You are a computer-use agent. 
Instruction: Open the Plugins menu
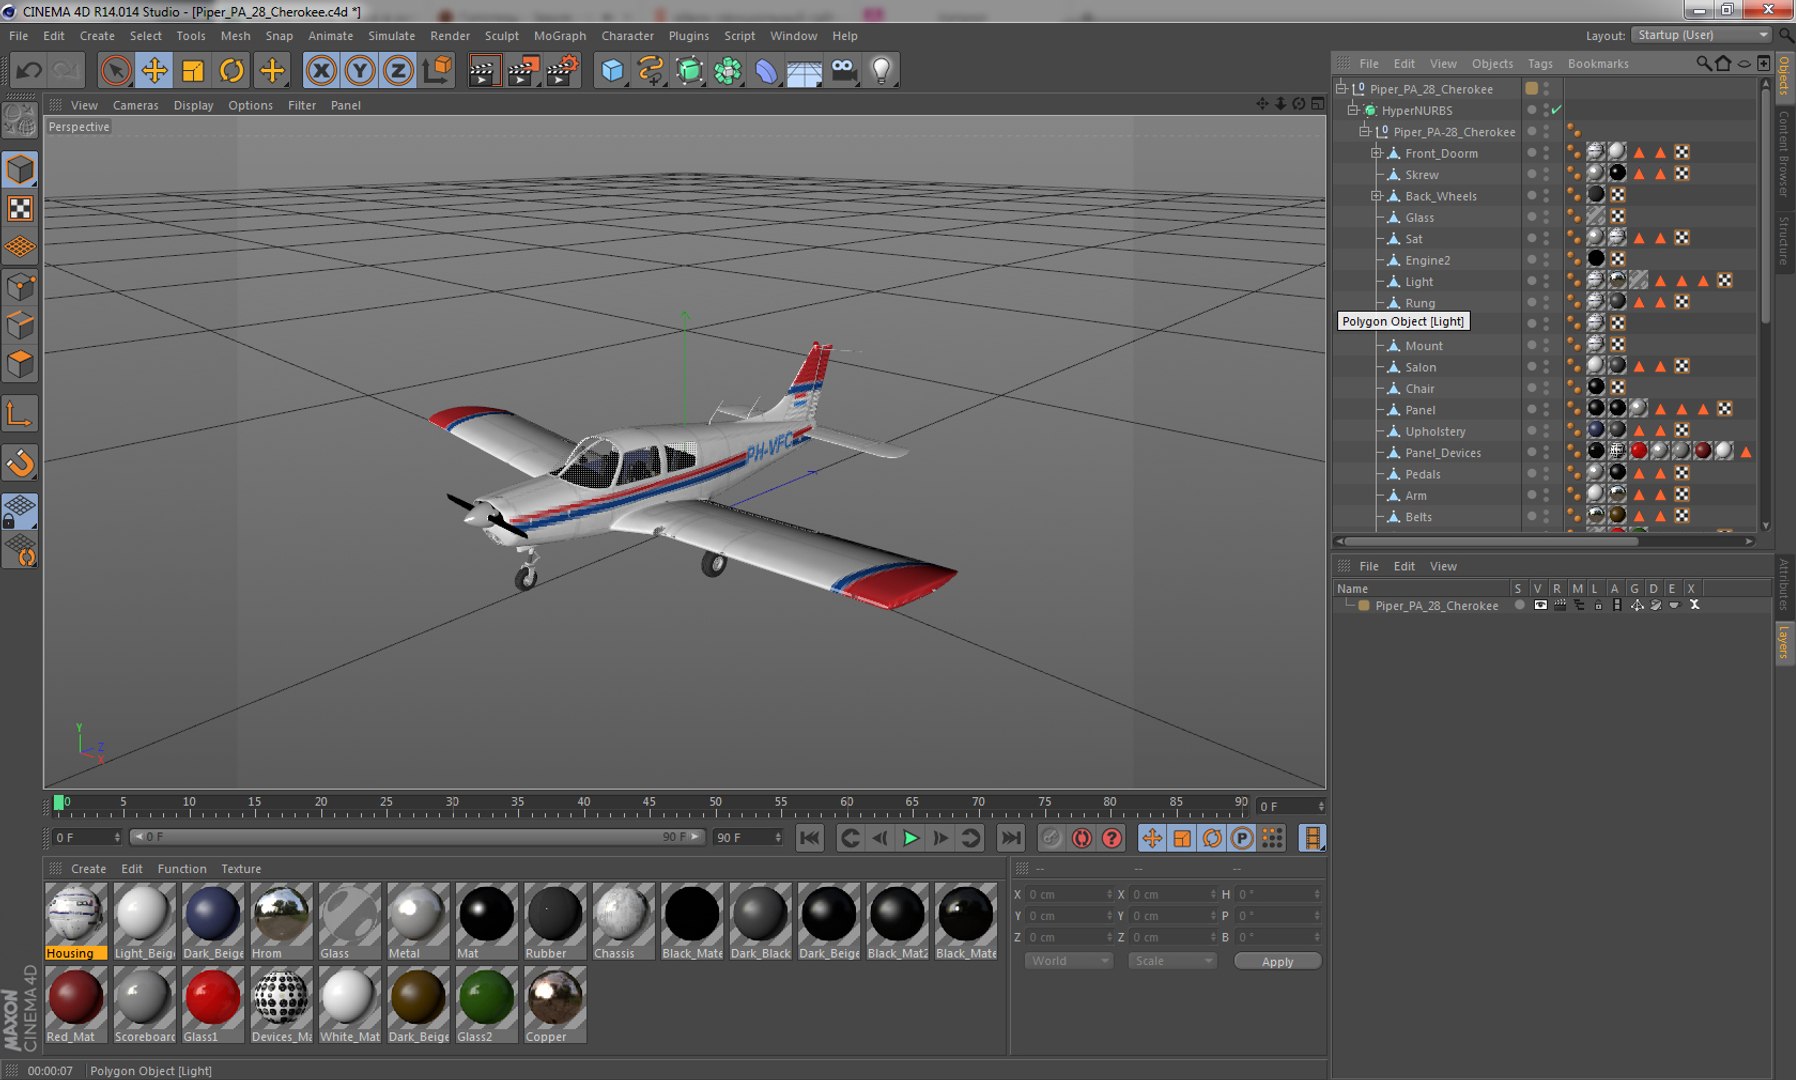[689, 36]
